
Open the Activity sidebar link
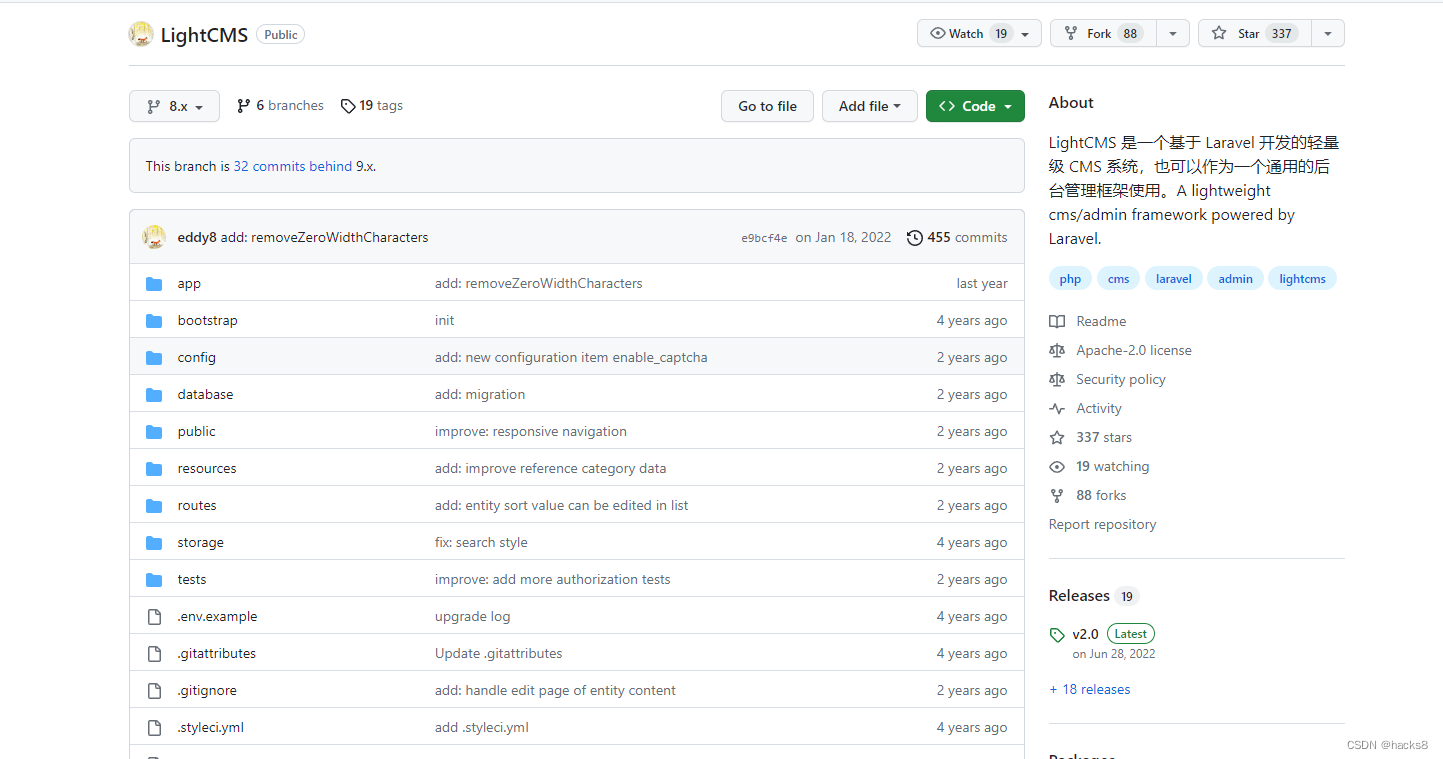click(x=1099, y=408)
